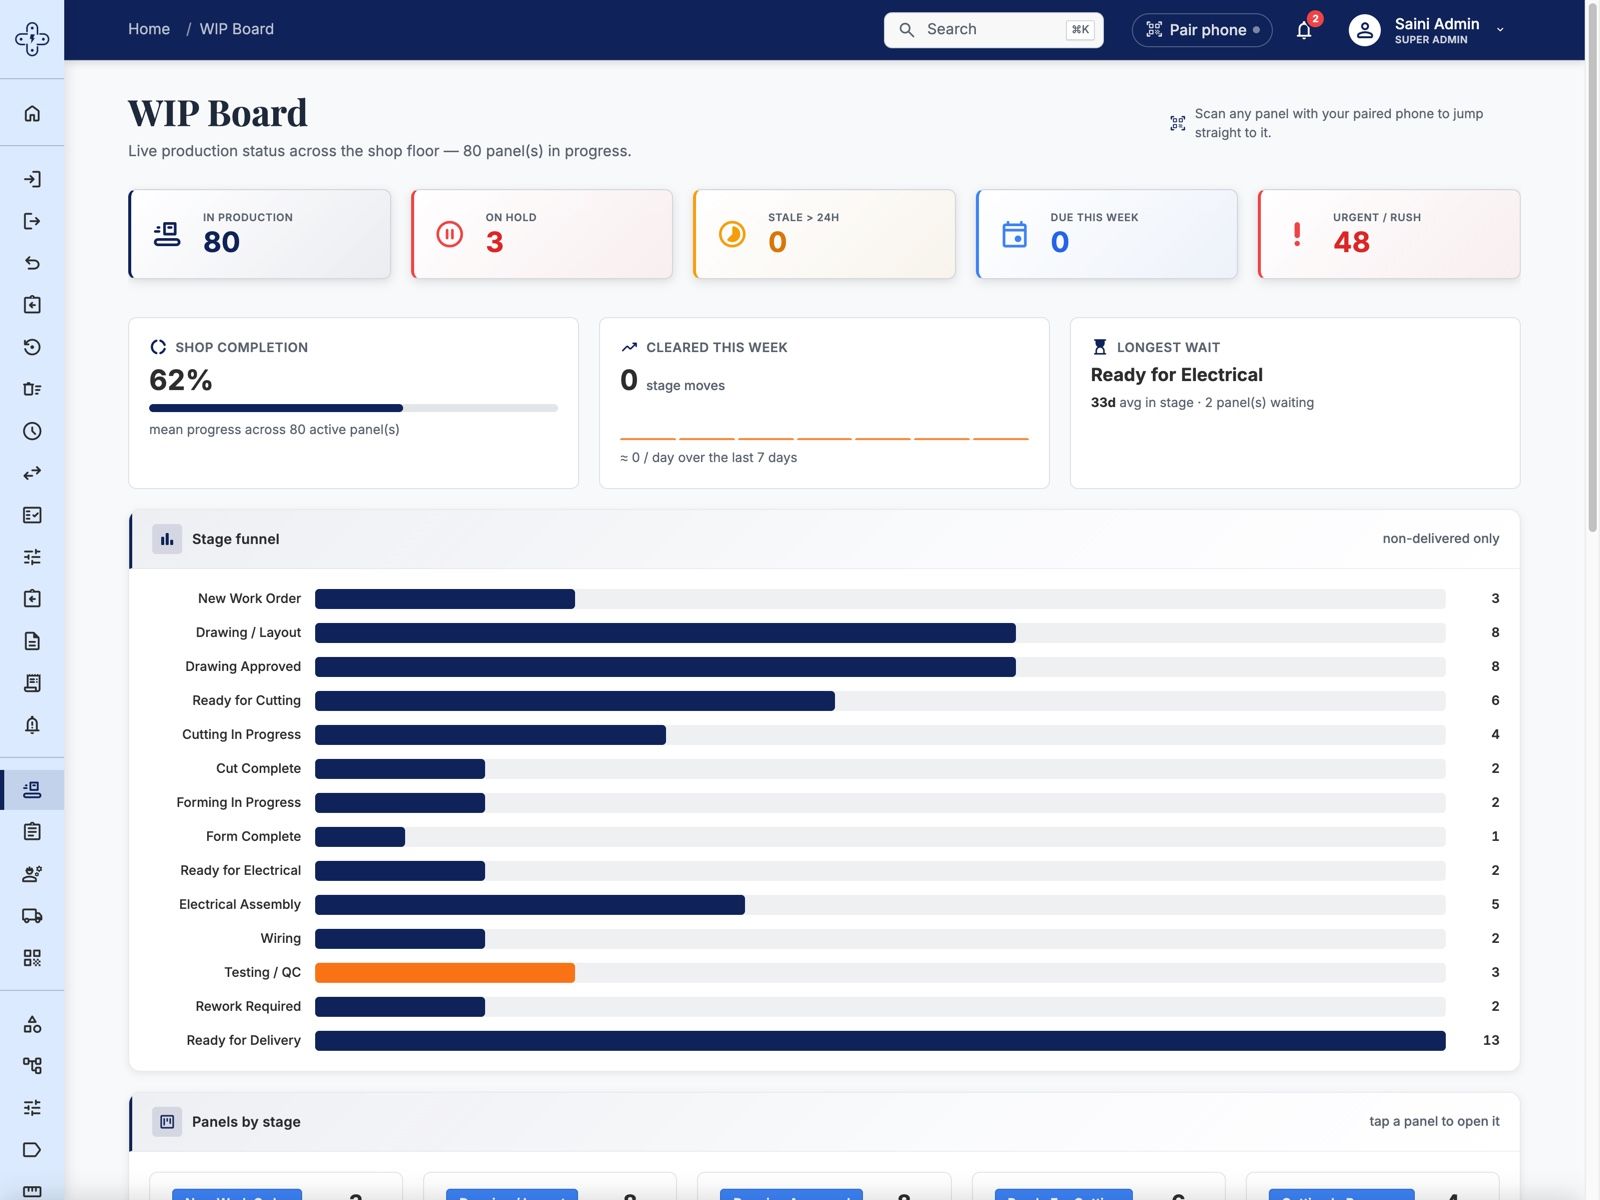Open the In Production card
The image size is (1600, 1200).
(x=260, y=234)
